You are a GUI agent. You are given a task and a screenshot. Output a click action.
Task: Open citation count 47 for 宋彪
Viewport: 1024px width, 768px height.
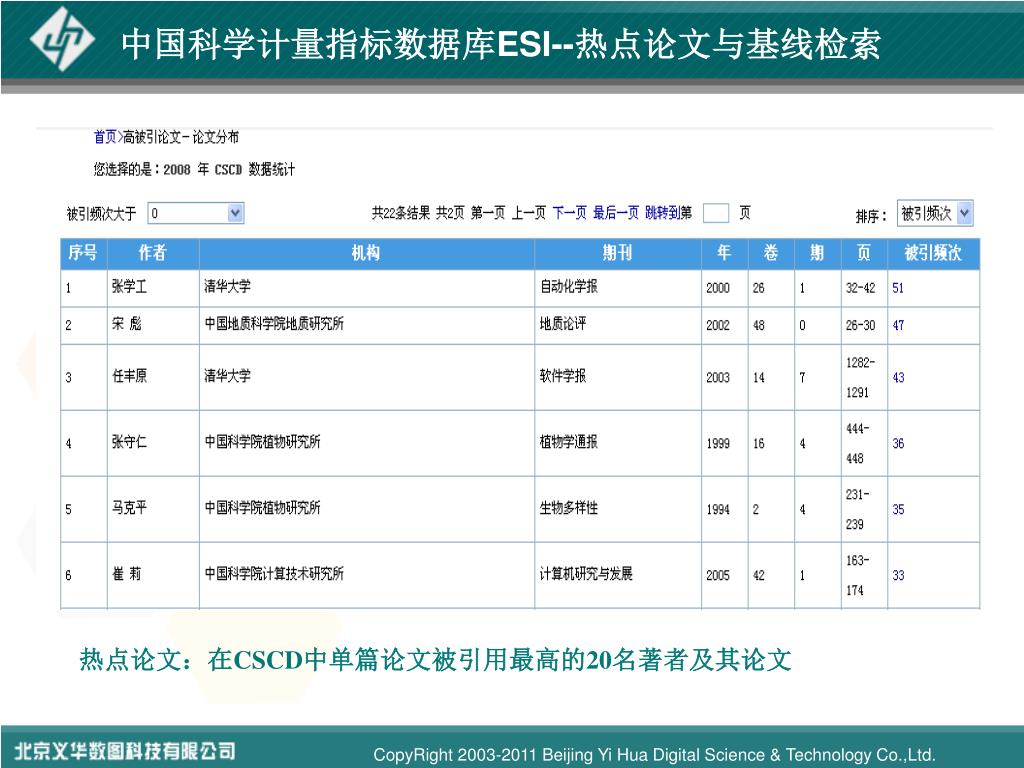tap(898, 325)
